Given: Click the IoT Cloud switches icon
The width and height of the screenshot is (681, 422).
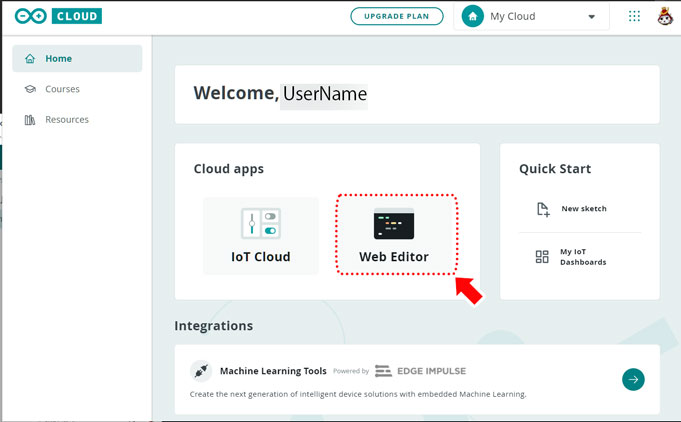Looking at the screenshot, I should [x=261, y=224].
